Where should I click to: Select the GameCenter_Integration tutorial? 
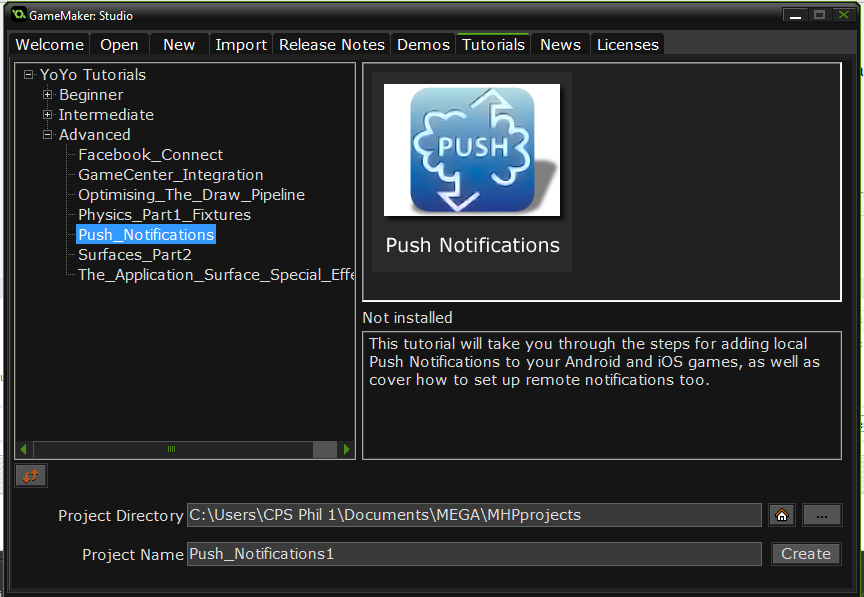[171, 175]
